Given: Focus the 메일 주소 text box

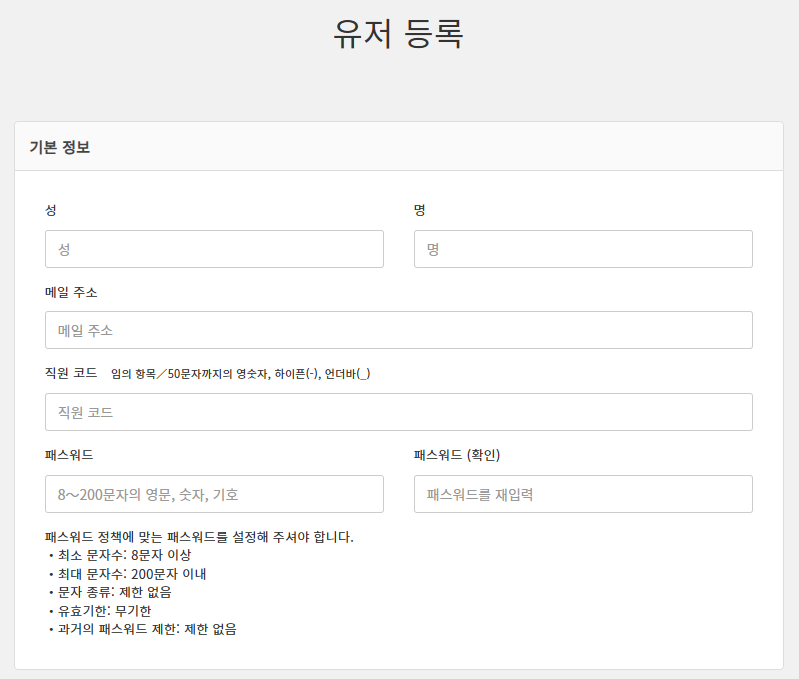Looking at the screenshot, I should click(398, 330).
